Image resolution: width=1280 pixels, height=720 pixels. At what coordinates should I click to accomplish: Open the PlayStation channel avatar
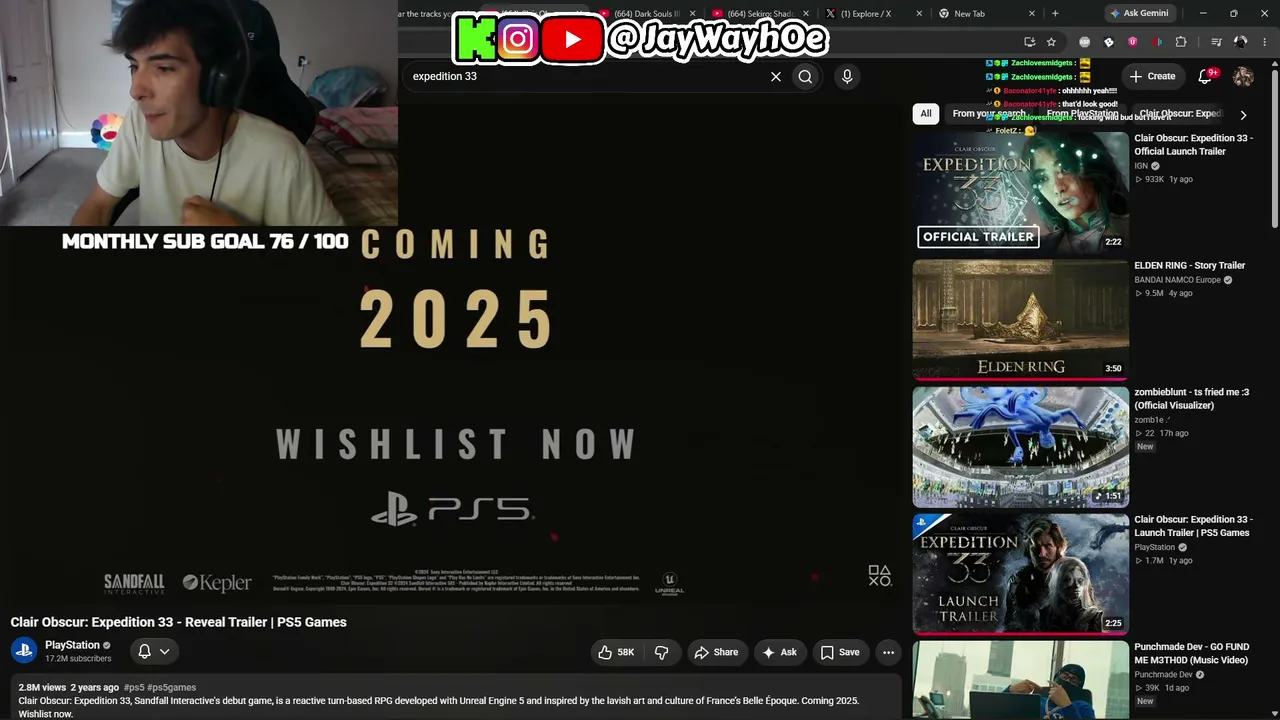[x=24, y=651]
